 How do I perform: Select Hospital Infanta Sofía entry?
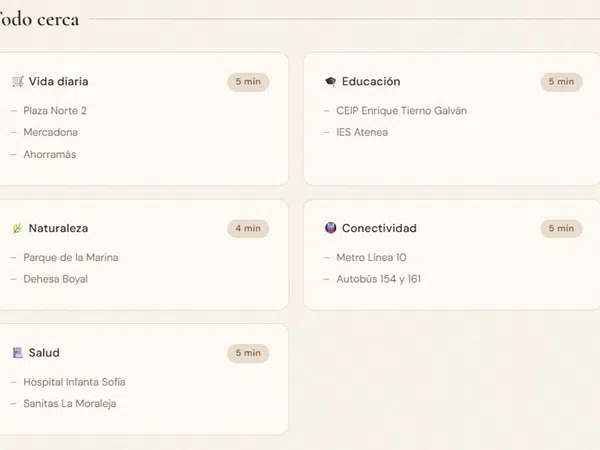click(x=74, y=382)
